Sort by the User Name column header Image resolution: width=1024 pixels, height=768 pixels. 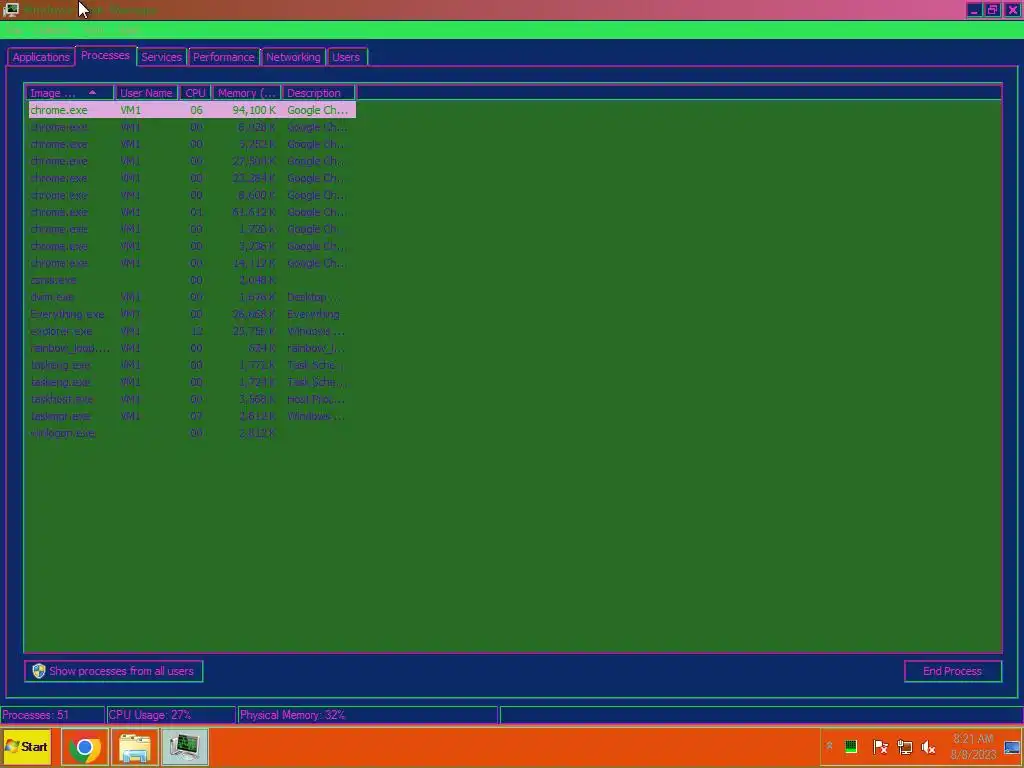(146, 93)
